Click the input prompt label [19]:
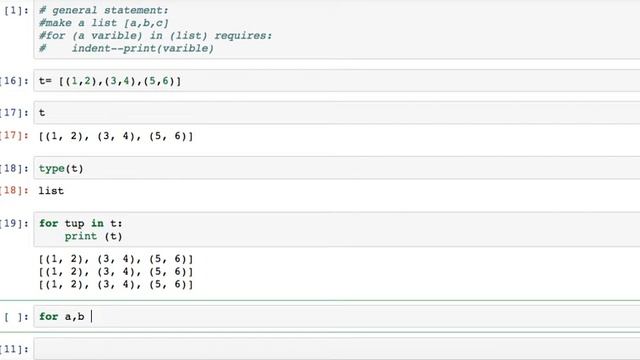The image size is (640, 360). tap(14, 223)
